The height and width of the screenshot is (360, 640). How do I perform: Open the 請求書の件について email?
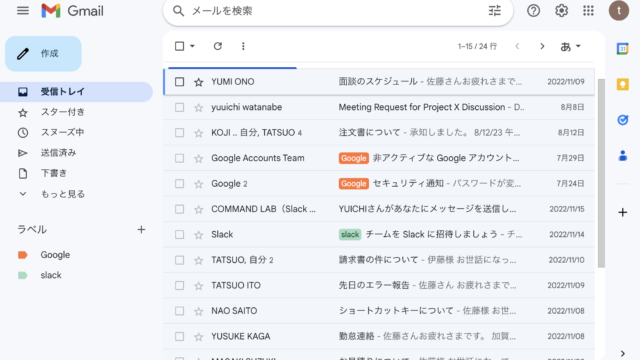point(378,260)
